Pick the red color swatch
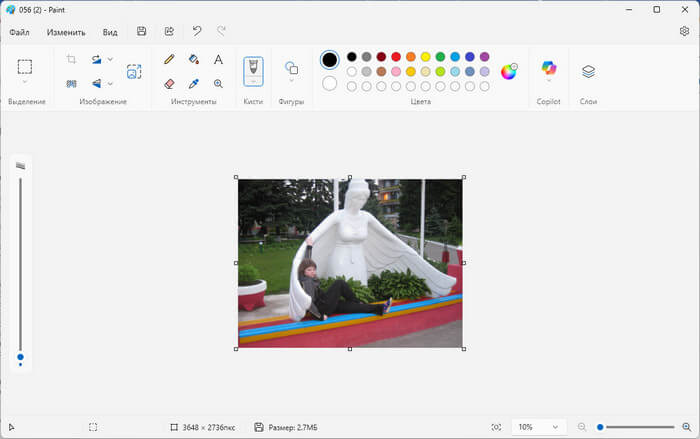700x439 pixels. pyautogui.click(x=396, y=57)
